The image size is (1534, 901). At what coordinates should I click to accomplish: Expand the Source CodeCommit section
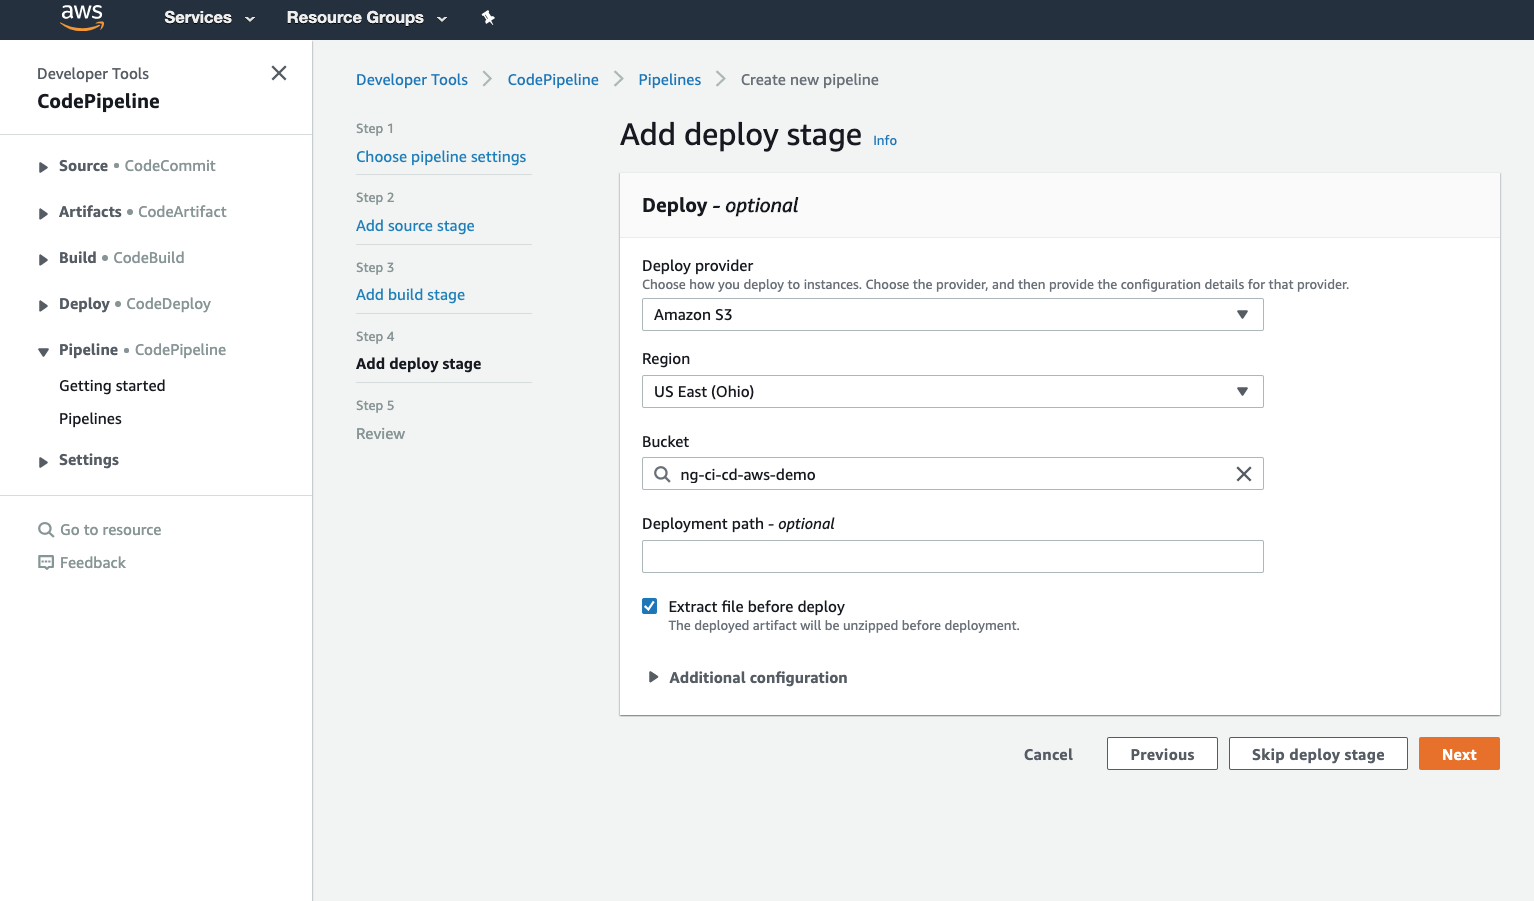click(x=43, y=167)
